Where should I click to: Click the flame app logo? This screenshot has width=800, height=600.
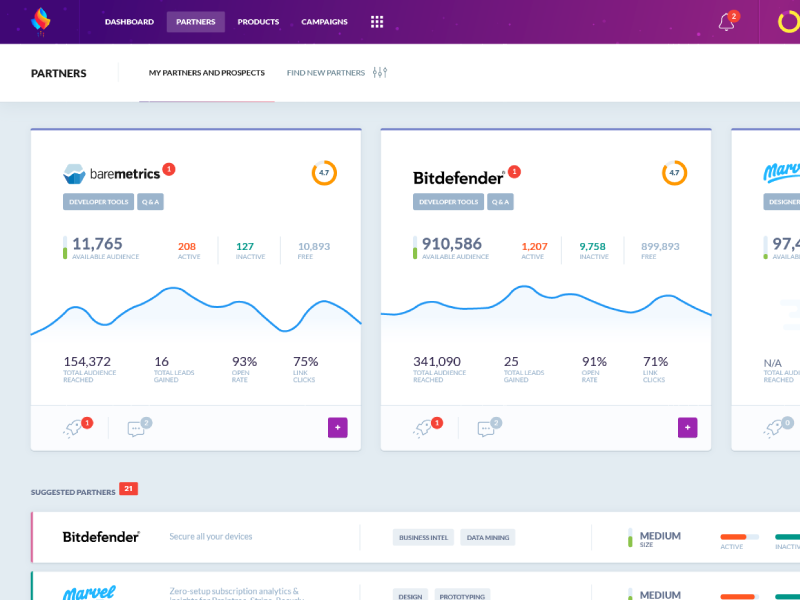(41, 22)
